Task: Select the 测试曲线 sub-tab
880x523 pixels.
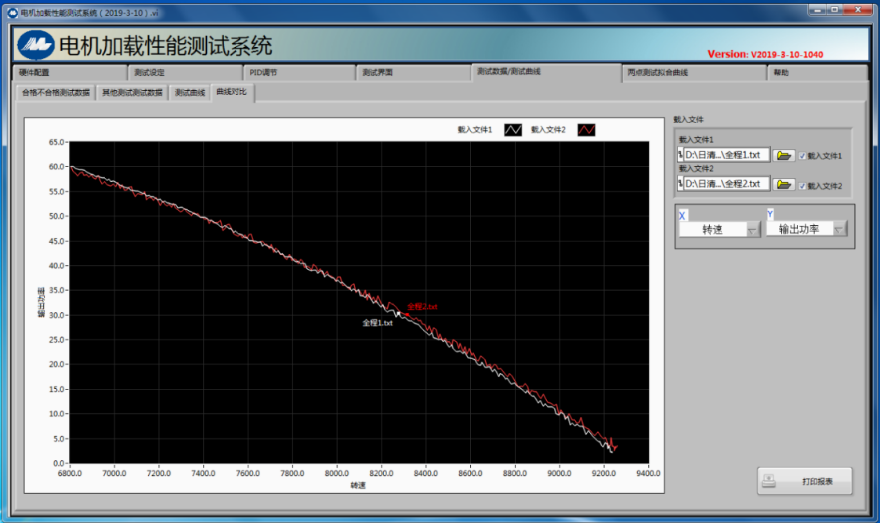Action: pos(190,93)
